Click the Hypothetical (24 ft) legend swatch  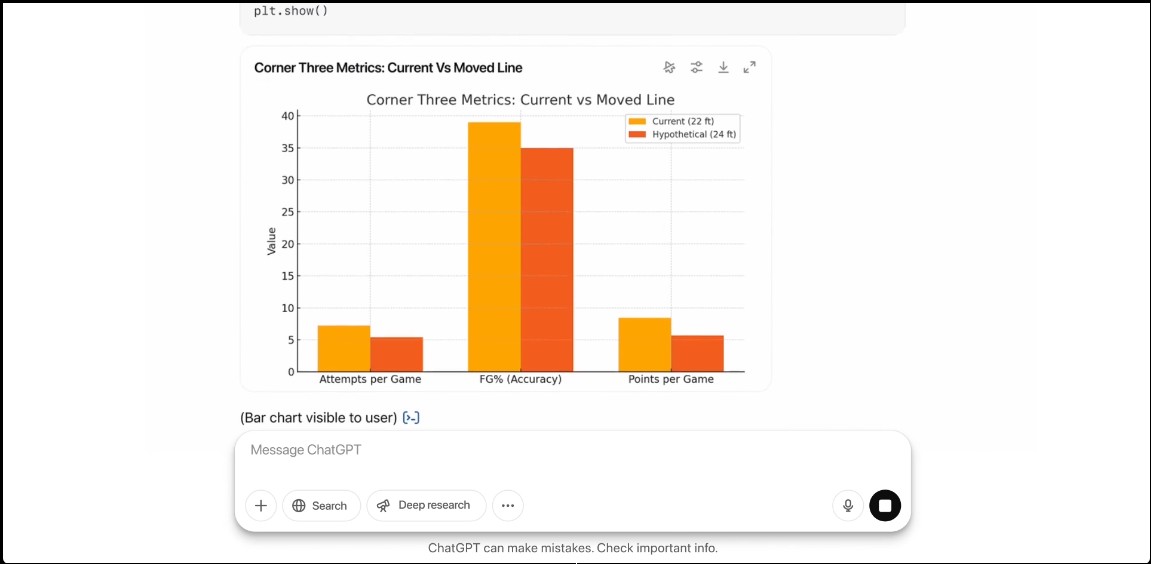637,134
